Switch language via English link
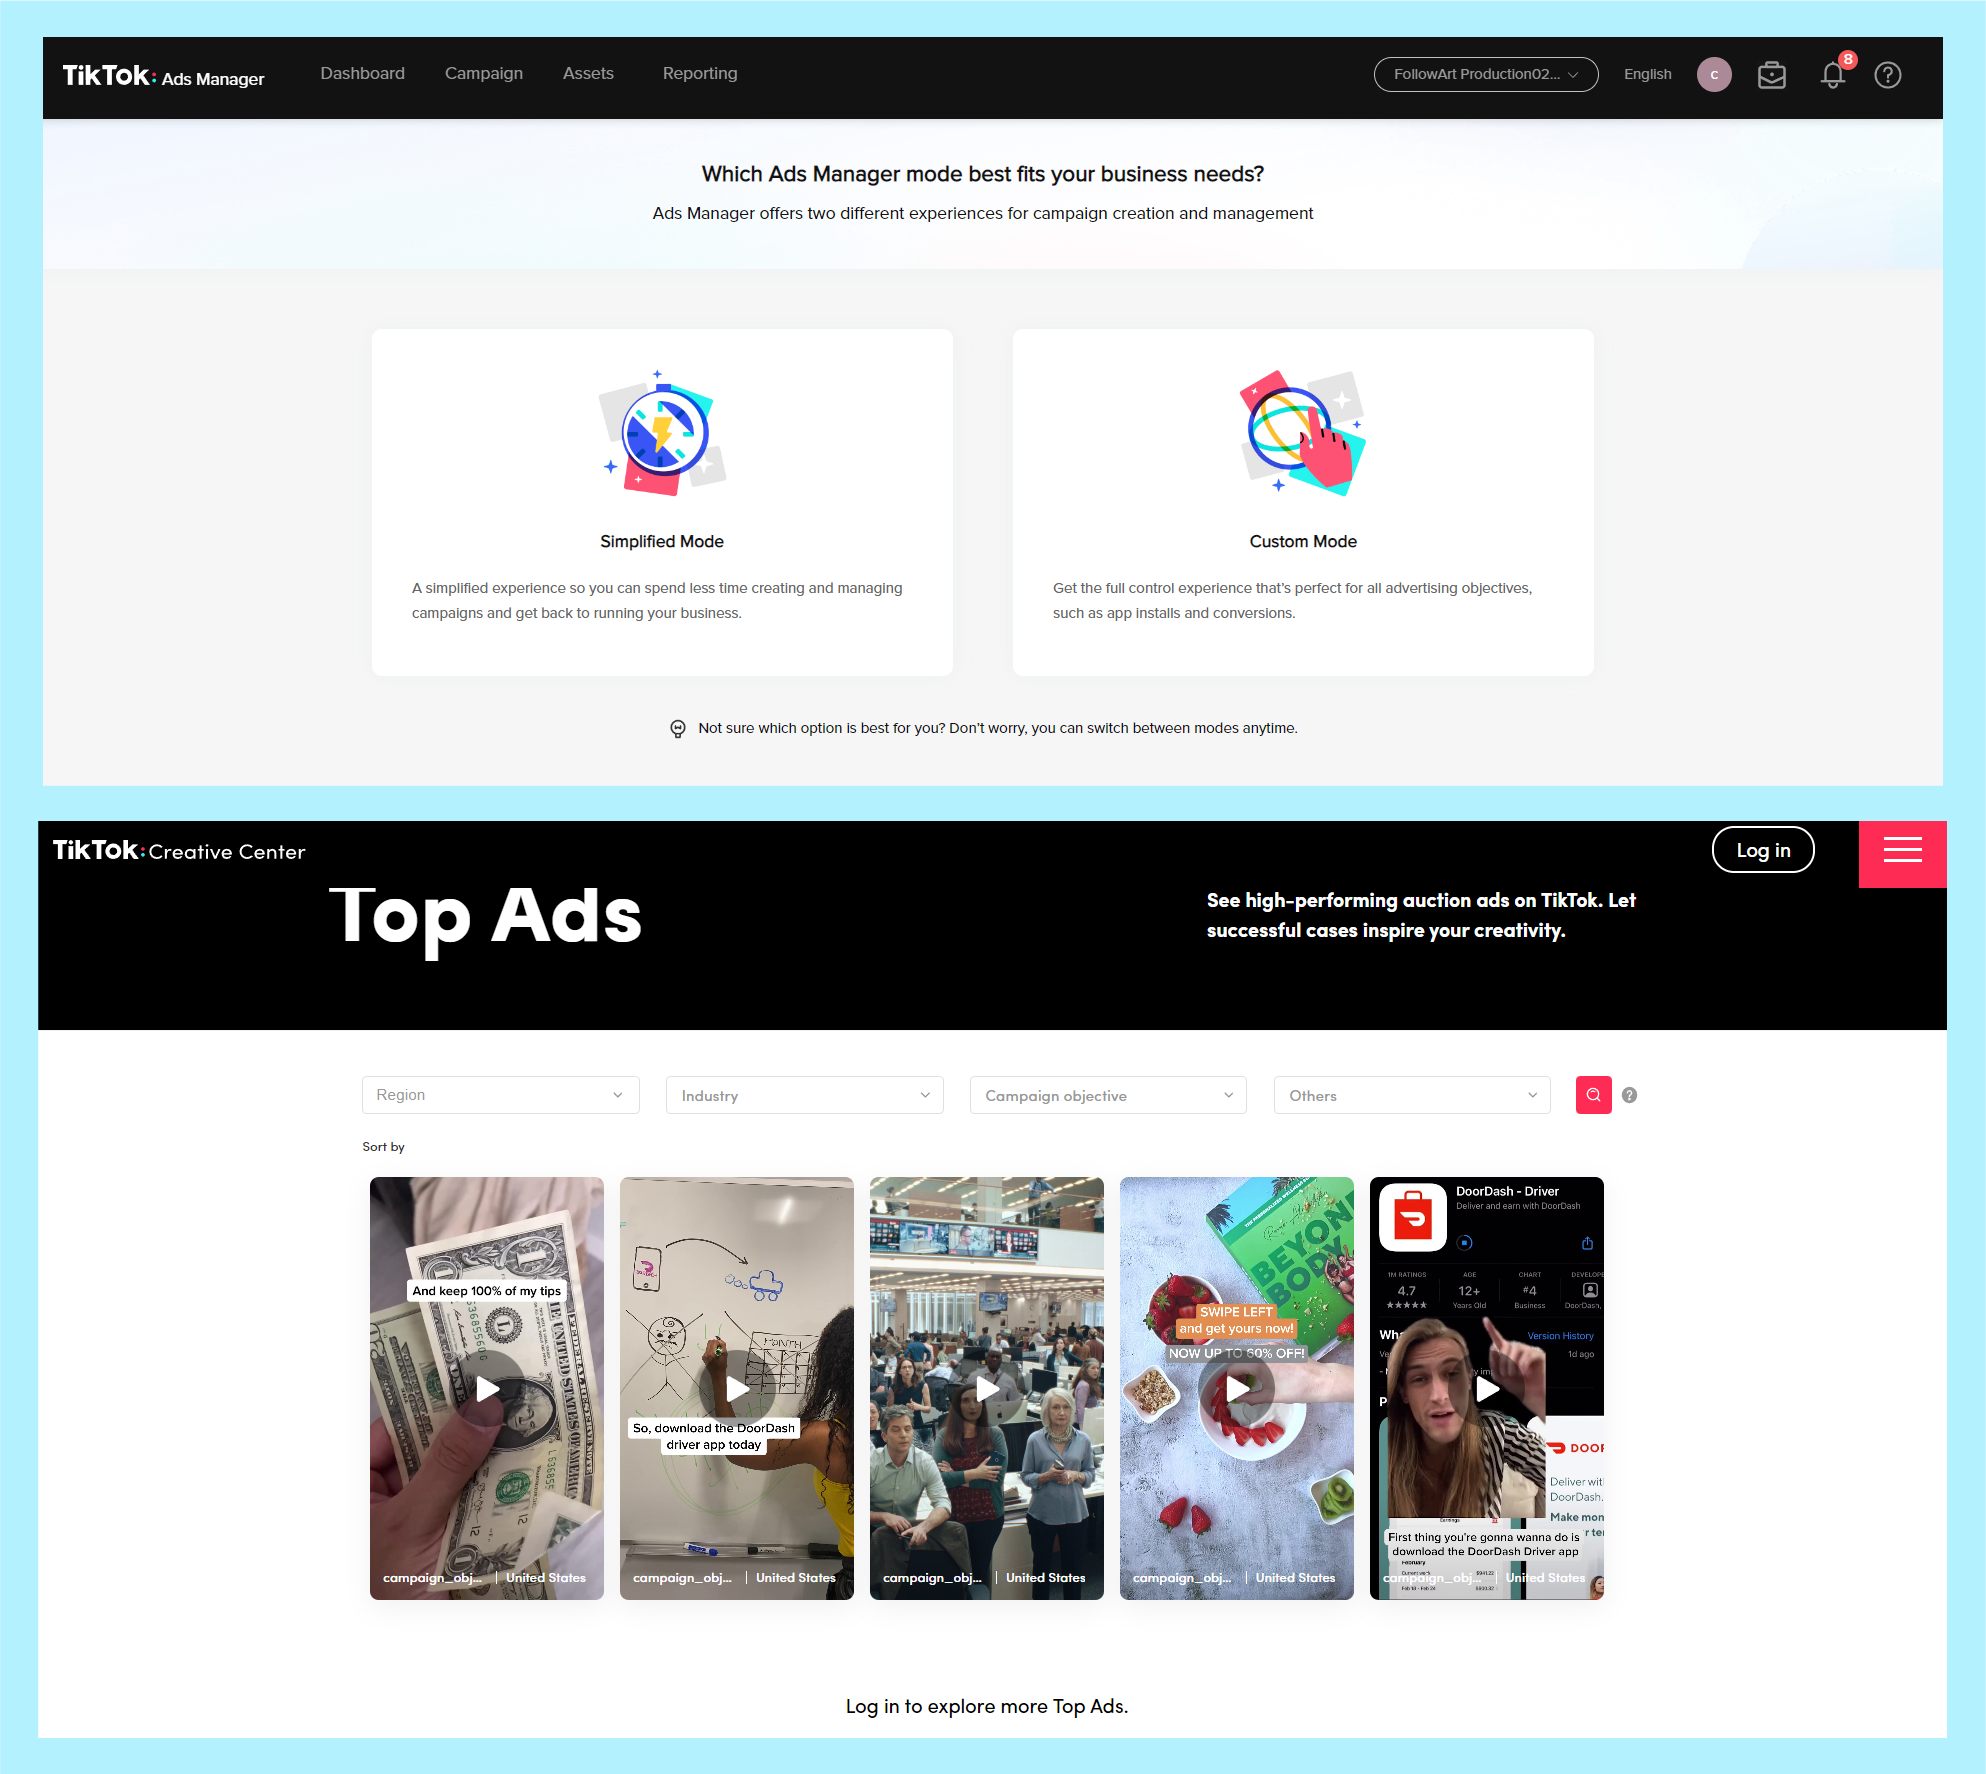The width and height of the screenshot is (1986, 1774). click(x=1647, y=75)
